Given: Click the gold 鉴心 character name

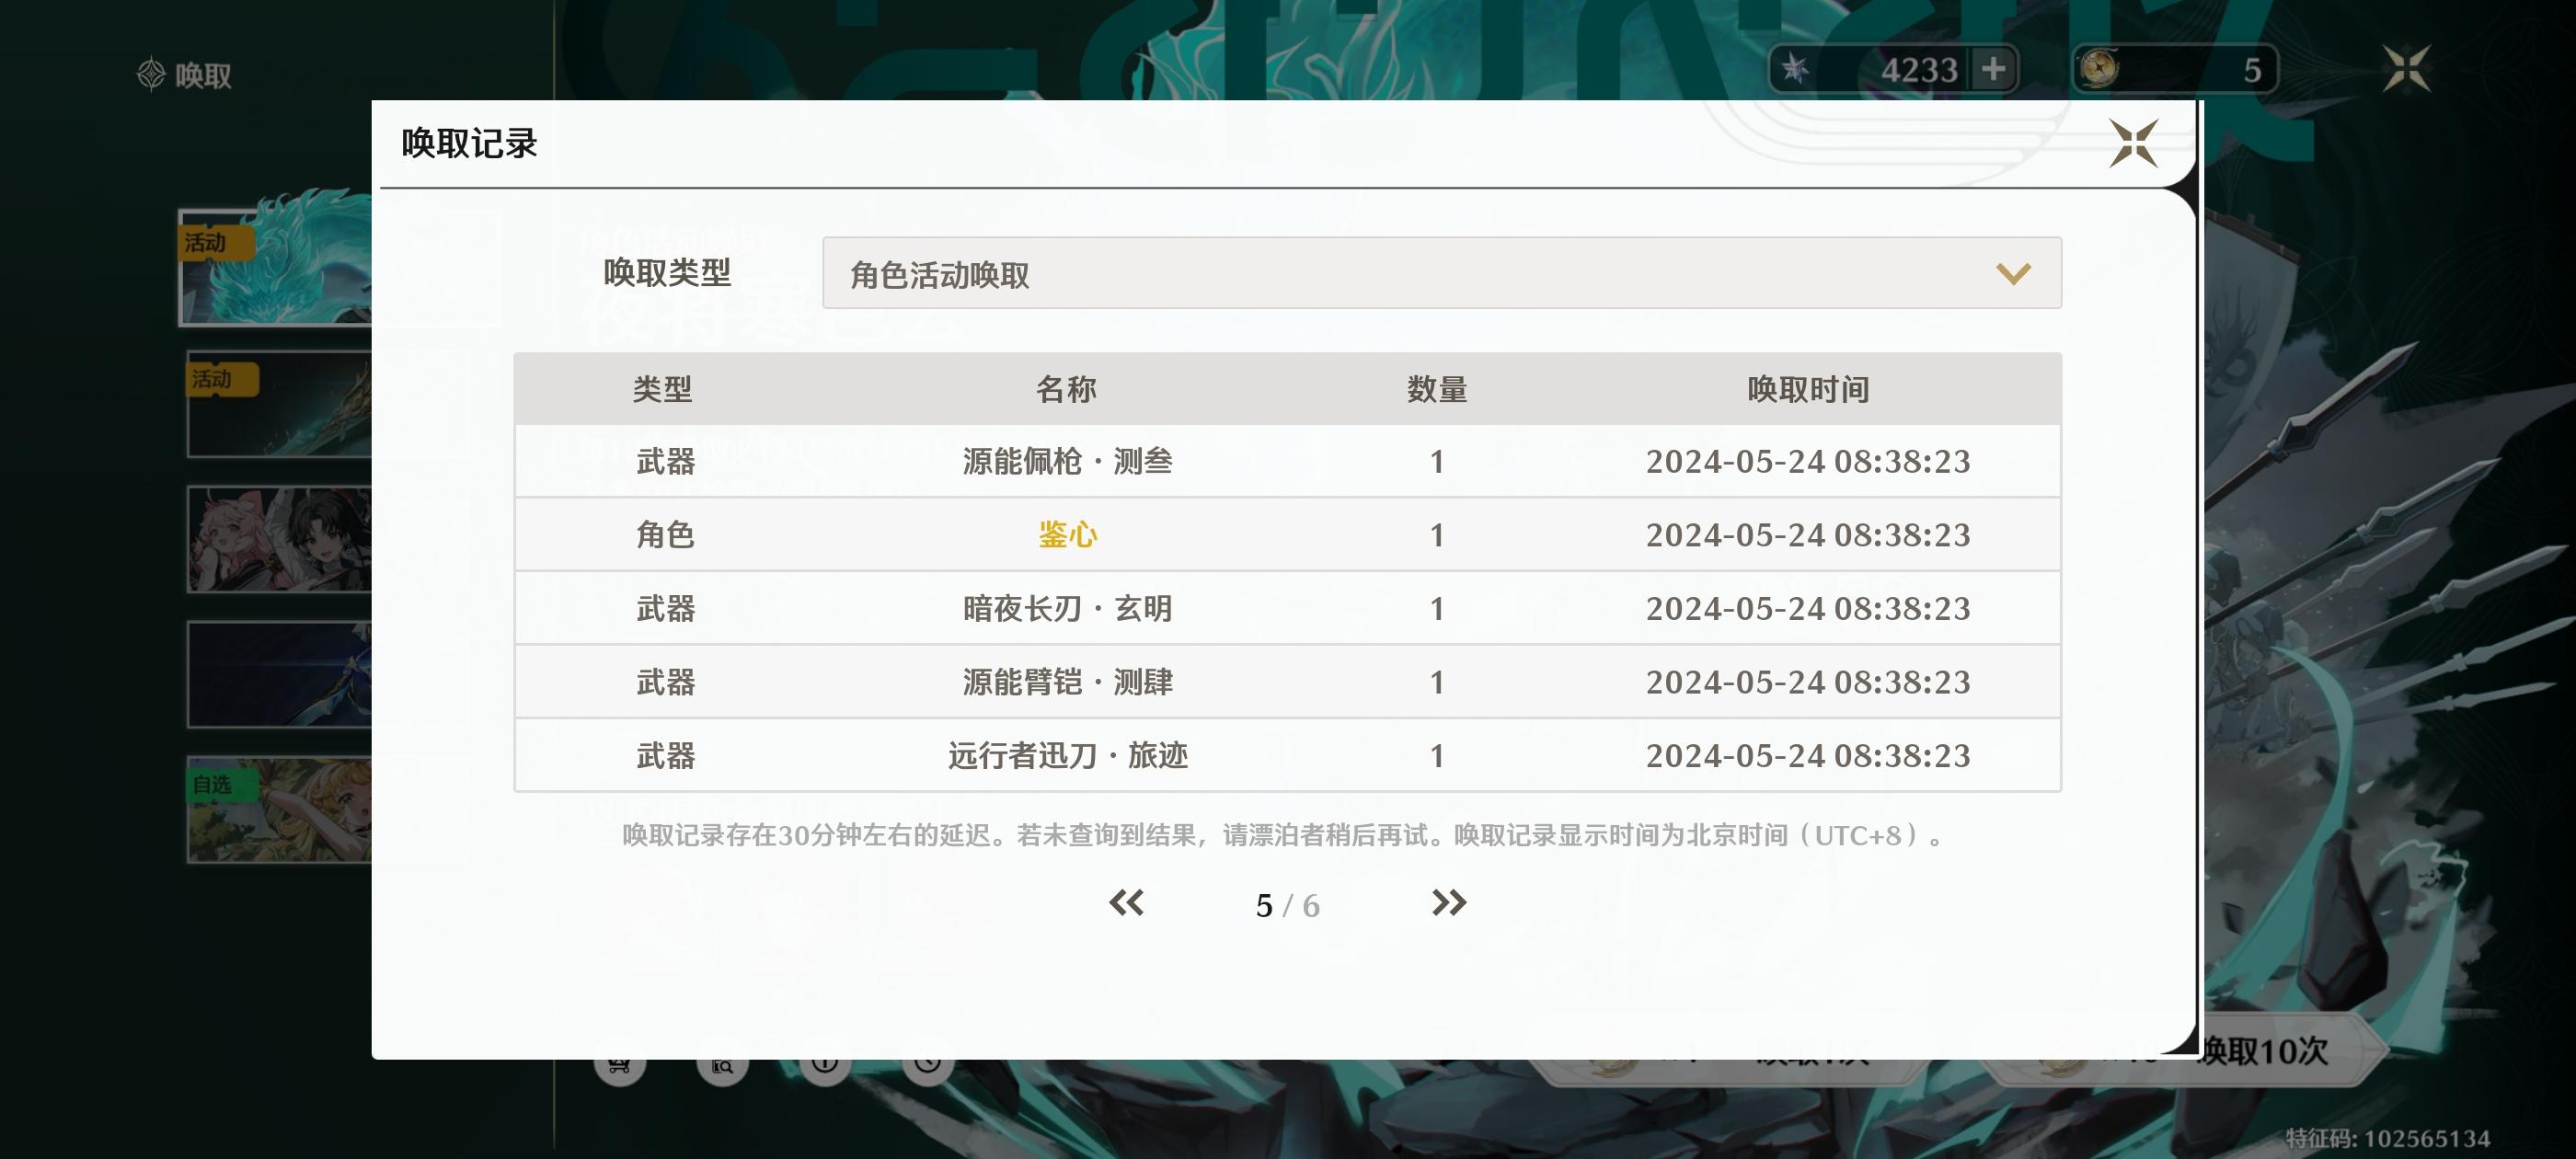Looking at the screenshot, I should [x=1067, y=535].
